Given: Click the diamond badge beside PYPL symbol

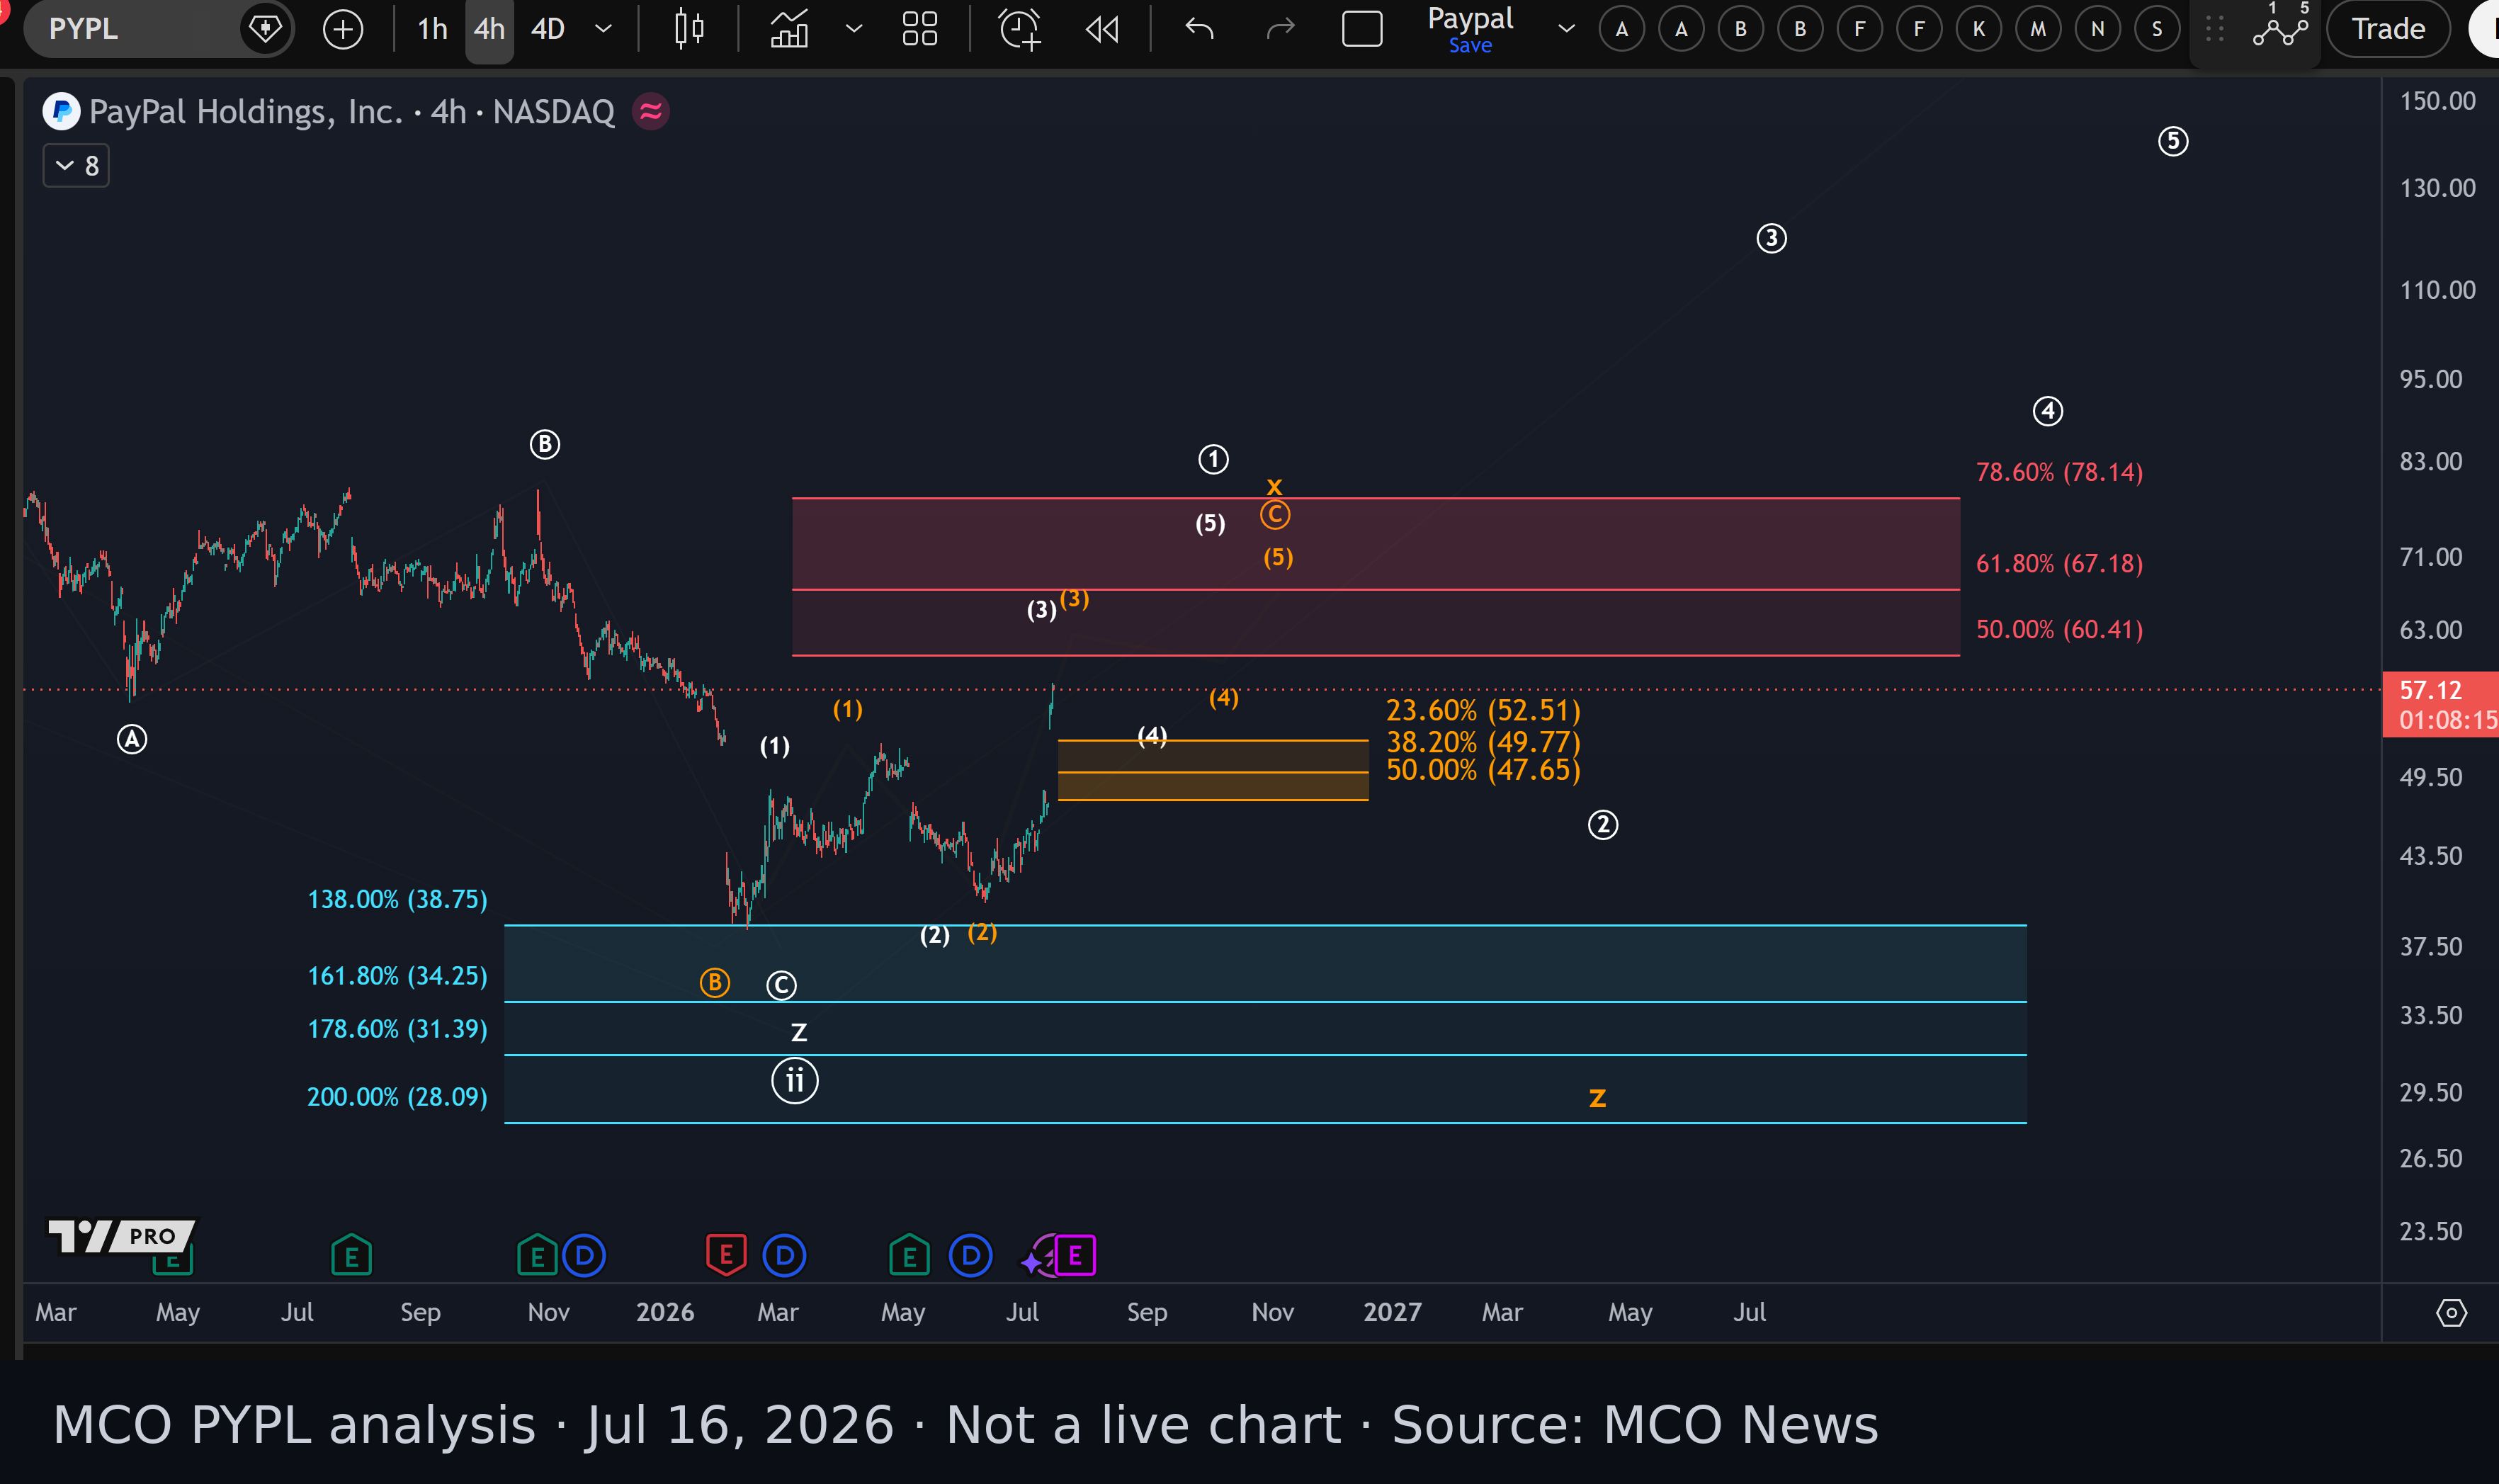Looking at the screenshot, I should pos(265,28).
